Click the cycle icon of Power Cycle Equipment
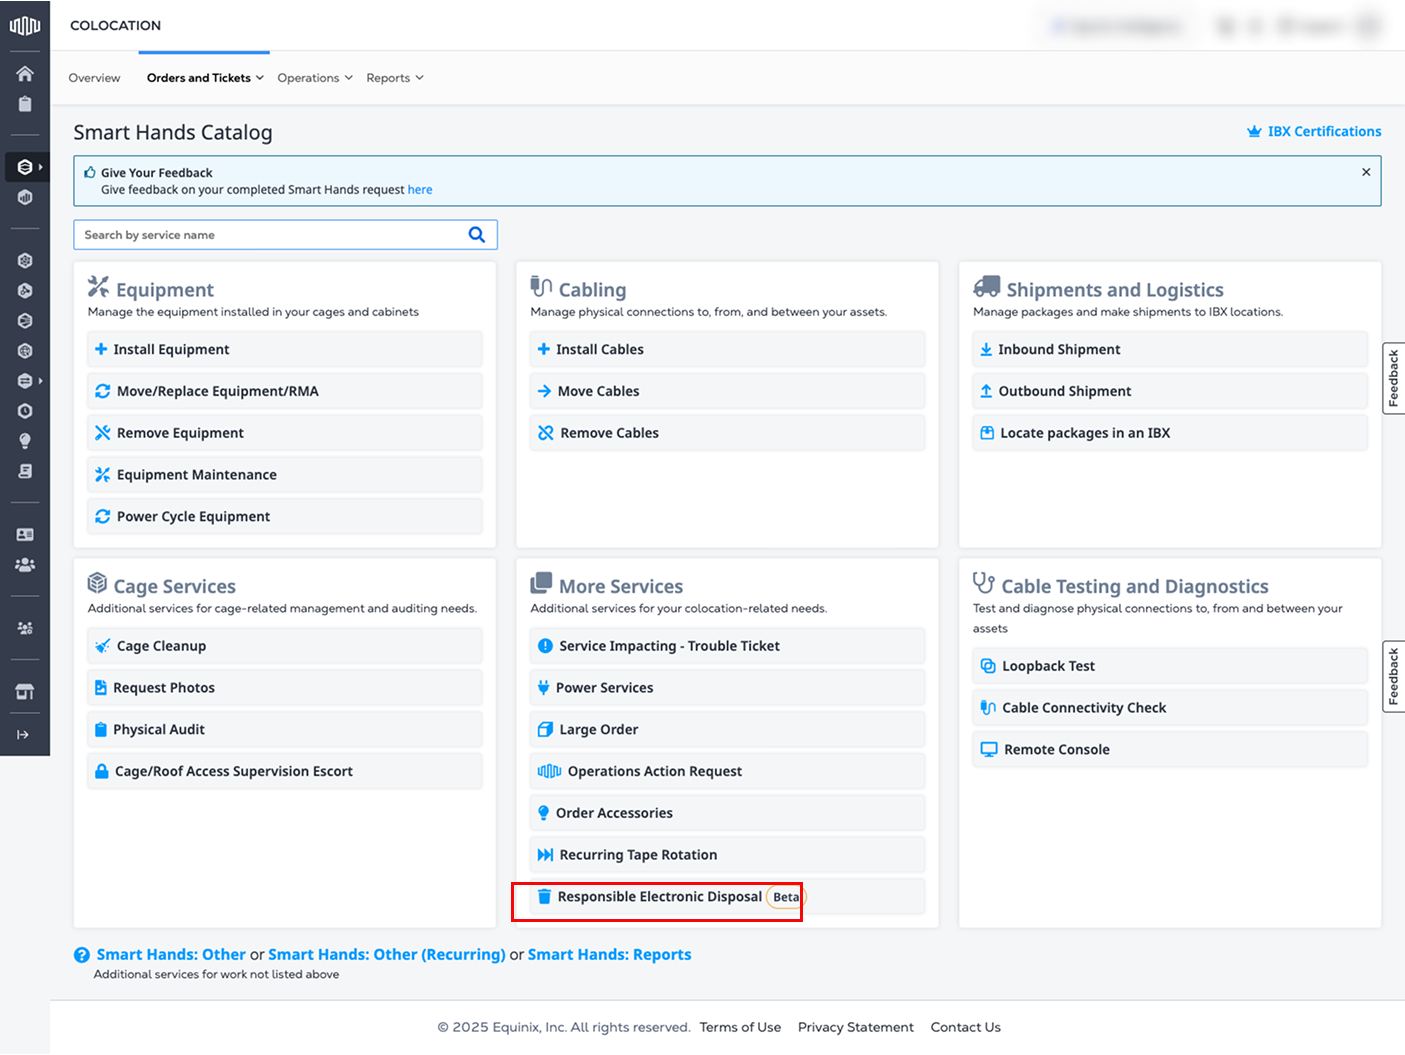Viewport: 1405px width, 1055px height. (x=103, y=516)
